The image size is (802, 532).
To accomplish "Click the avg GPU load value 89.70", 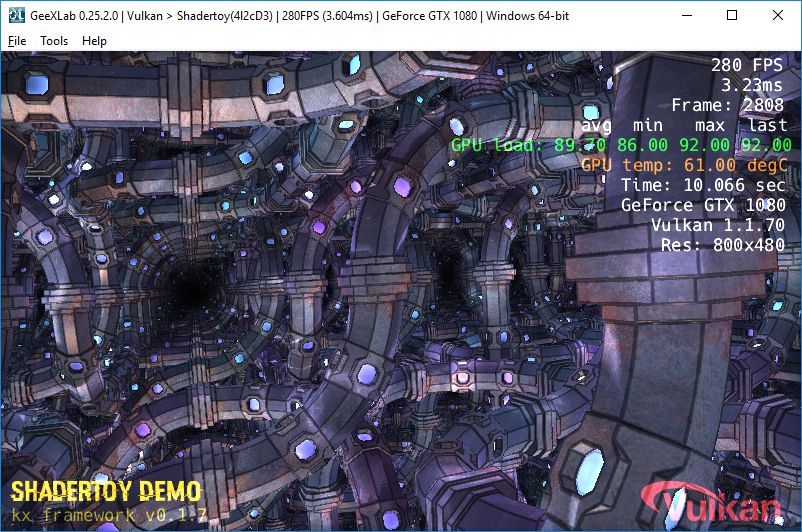I will coord(580,145).
